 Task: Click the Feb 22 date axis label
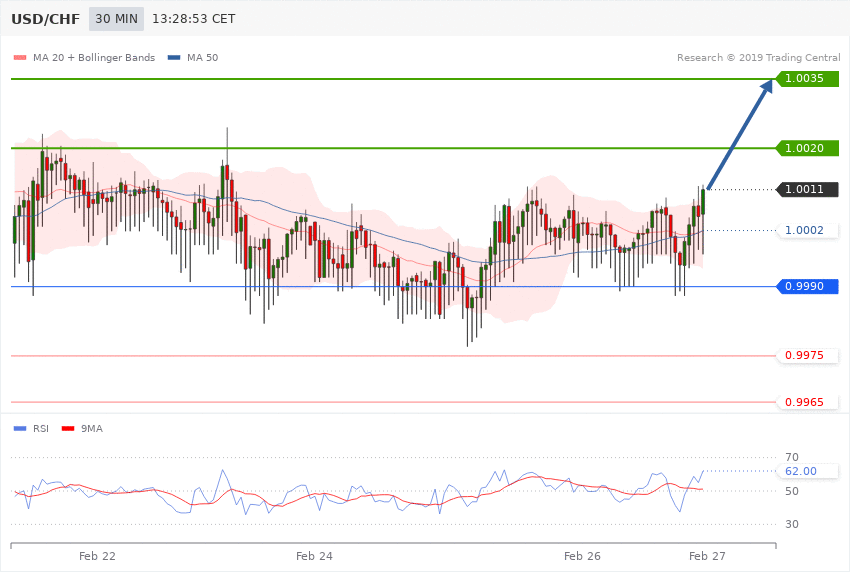tap(97, 556)
